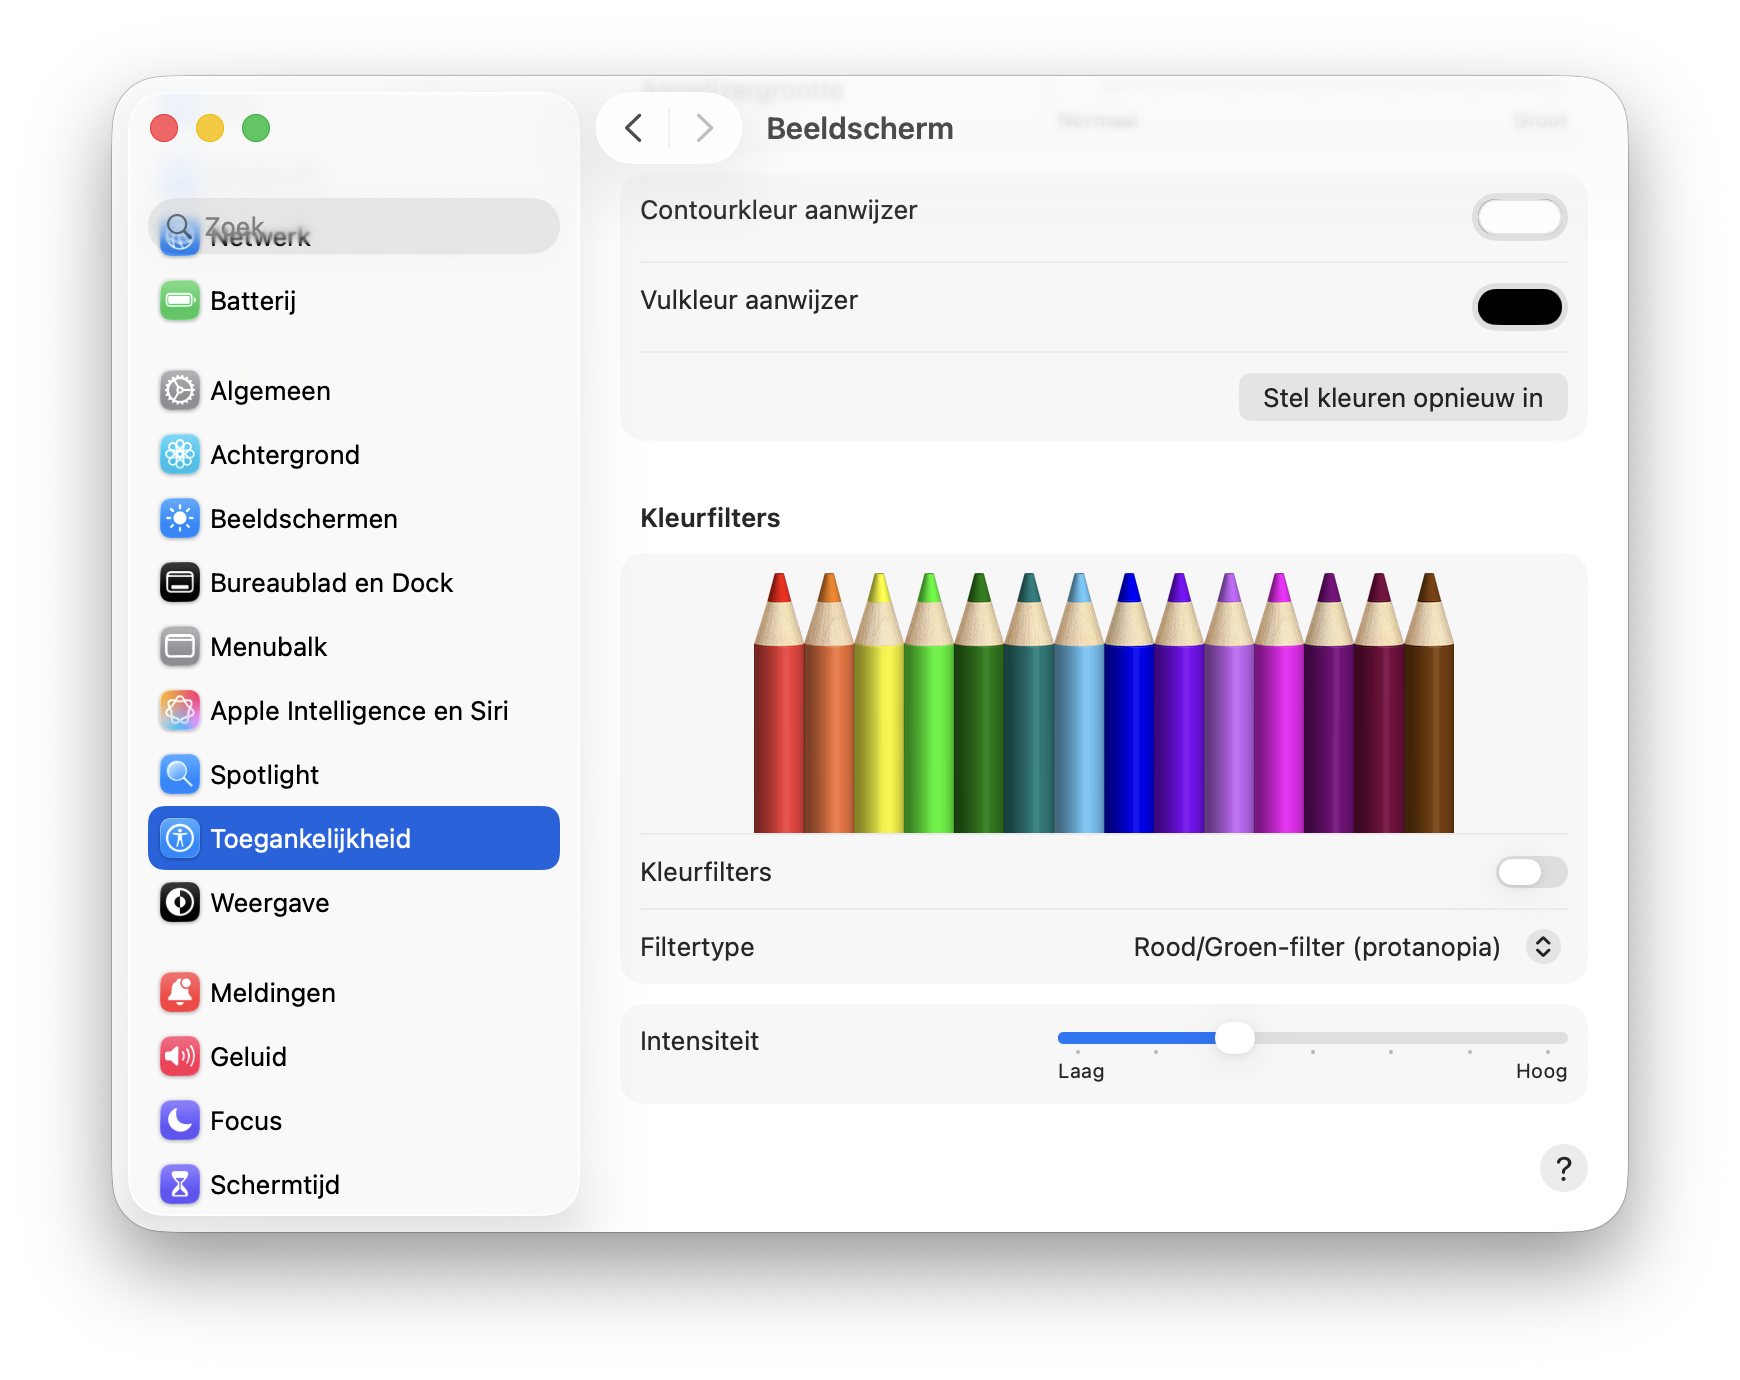This screenshot has height=1380, width=1740.
Task: Pick the black Vulkleur aanwijzer swatch
Action: coord(1519,307)
